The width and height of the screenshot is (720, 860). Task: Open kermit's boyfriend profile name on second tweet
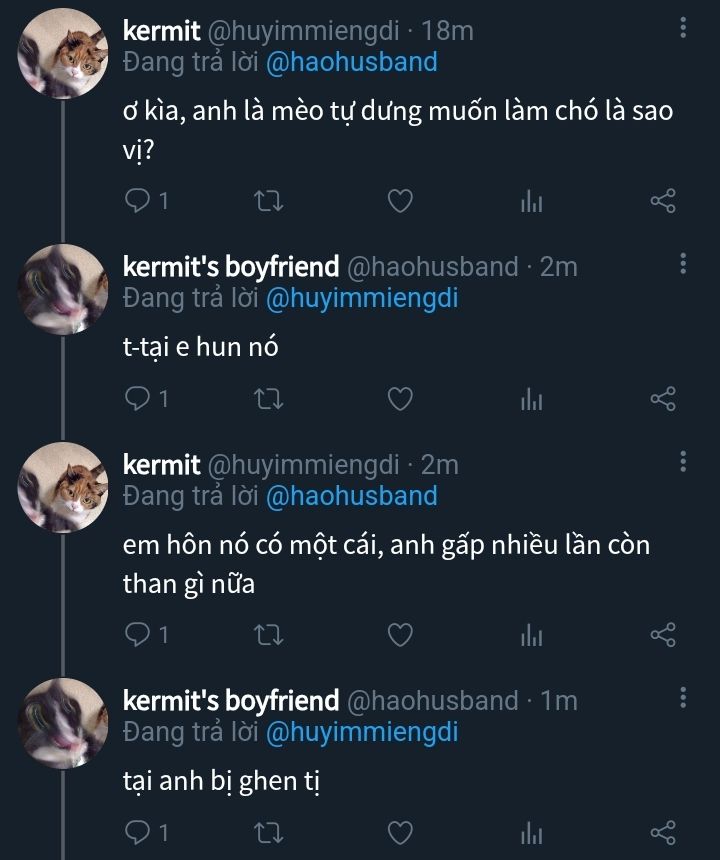coord(231,267)
